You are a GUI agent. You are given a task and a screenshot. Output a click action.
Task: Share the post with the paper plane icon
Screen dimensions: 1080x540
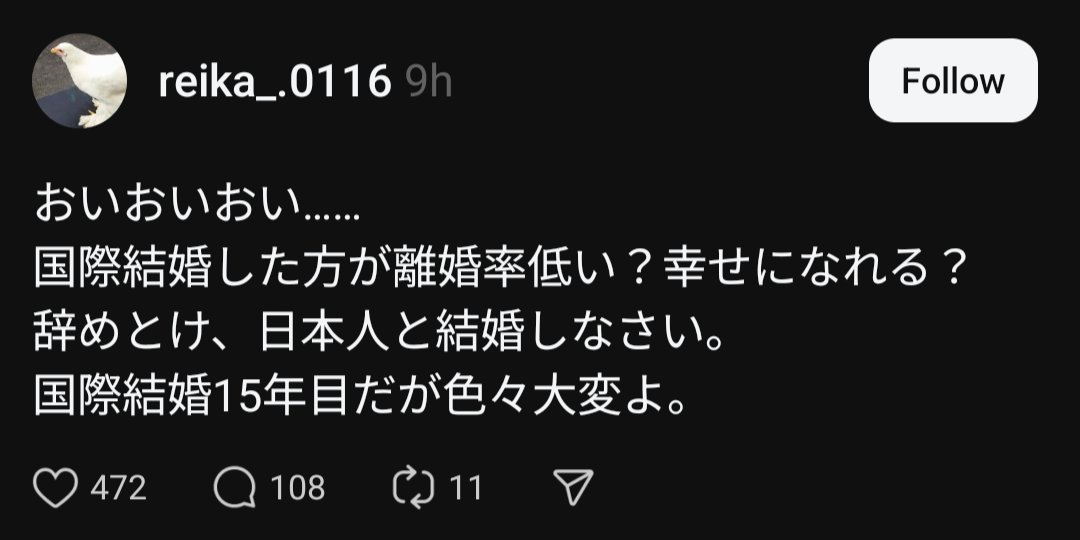pyautogui.click(x=573, y=488)
